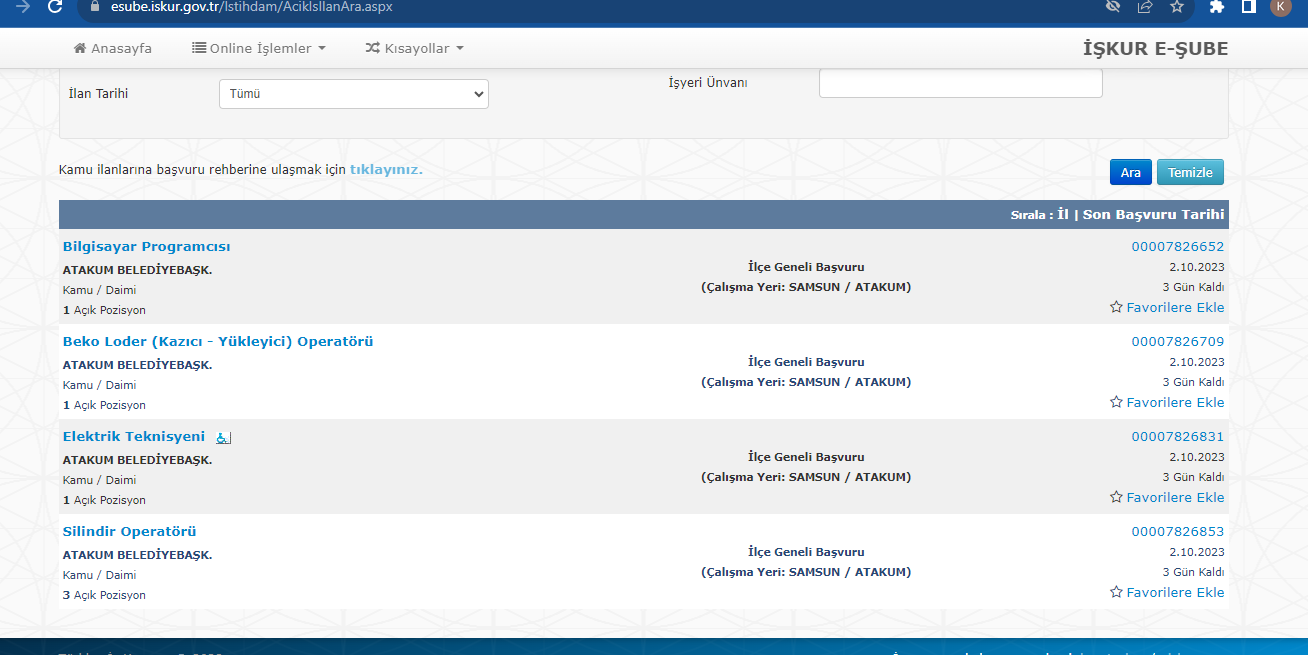Click the star icon for listing 00007826853
Viewport: 1308px width, 655px height.
tap(1116, 592)
